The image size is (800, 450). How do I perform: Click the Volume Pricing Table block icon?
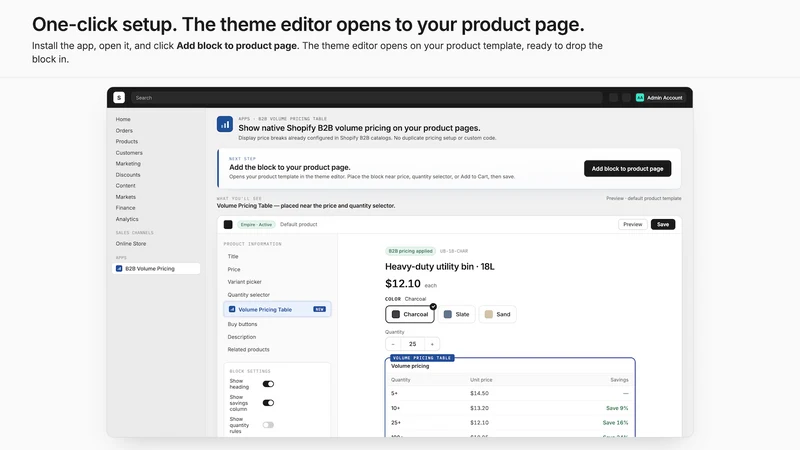coord(232,309)
